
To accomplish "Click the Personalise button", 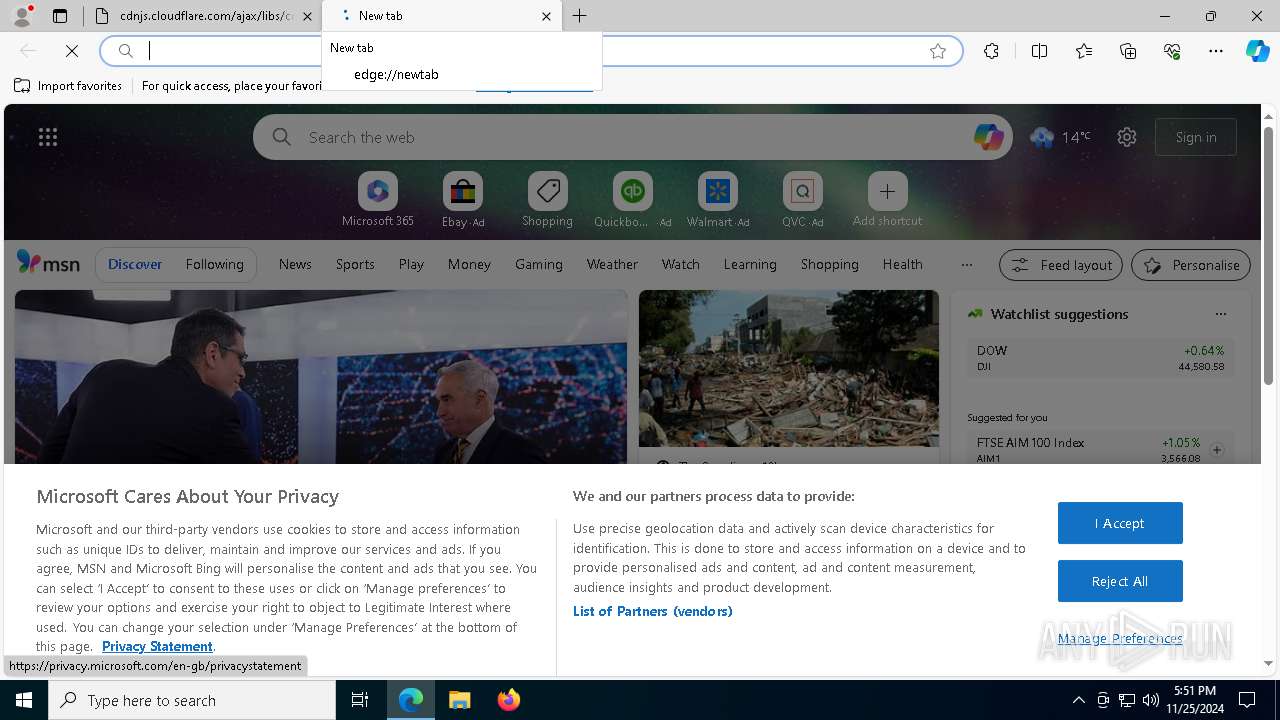I will tap(1191, 265).
